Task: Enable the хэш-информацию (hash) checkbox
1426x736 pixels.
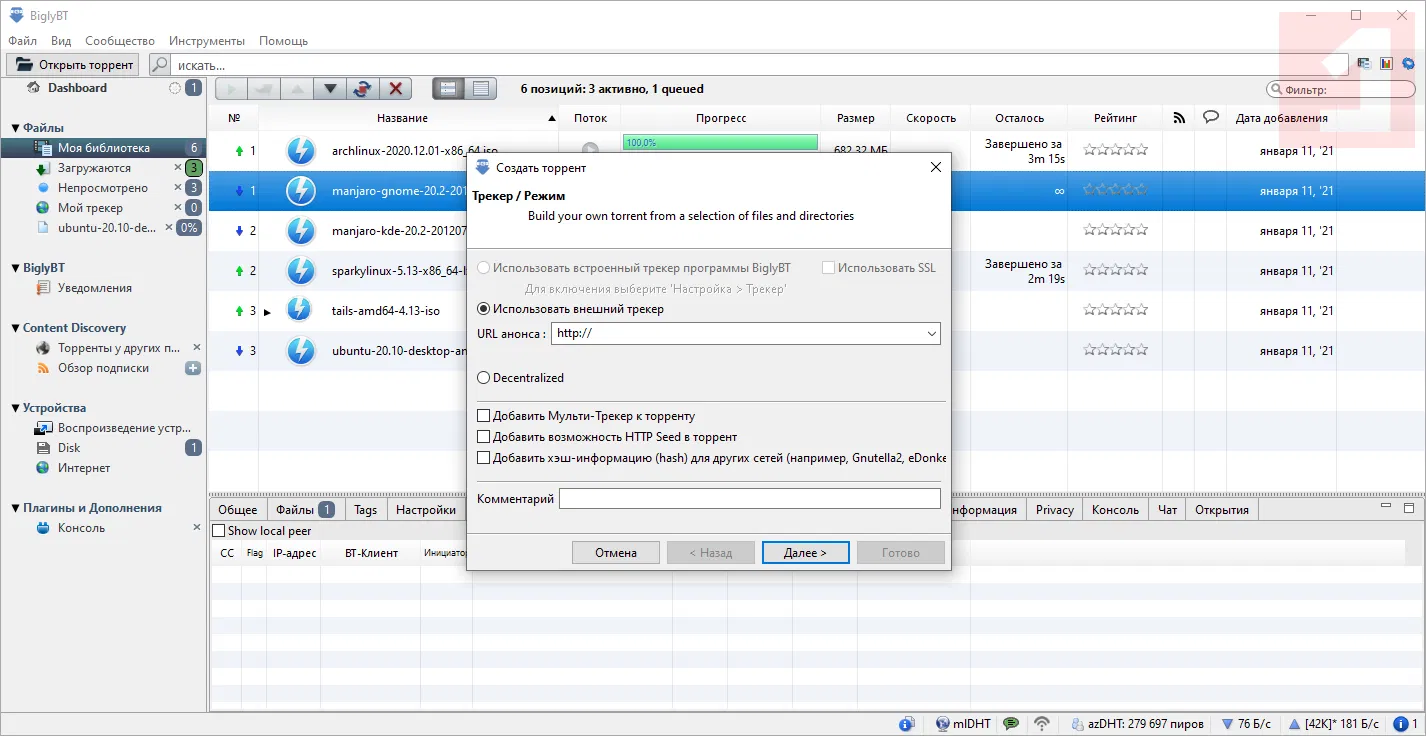Action: (484, 458)
